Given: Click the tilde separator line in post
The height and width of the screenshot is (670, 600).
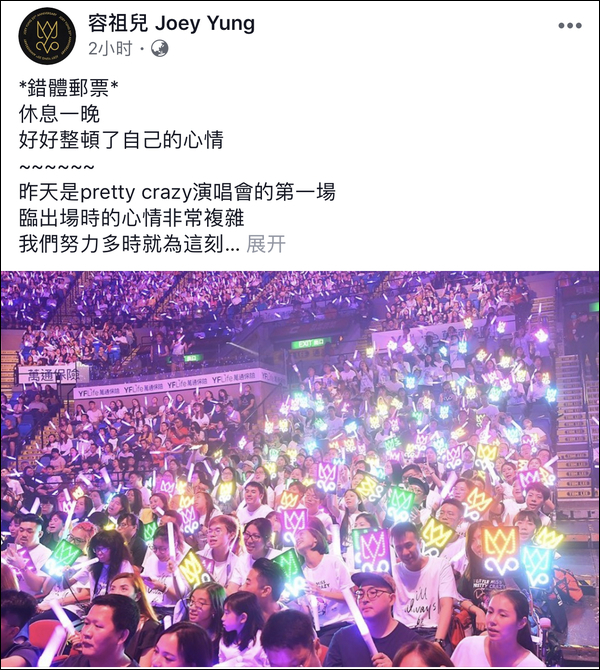Looking at the screenshot, I should 57,167.
